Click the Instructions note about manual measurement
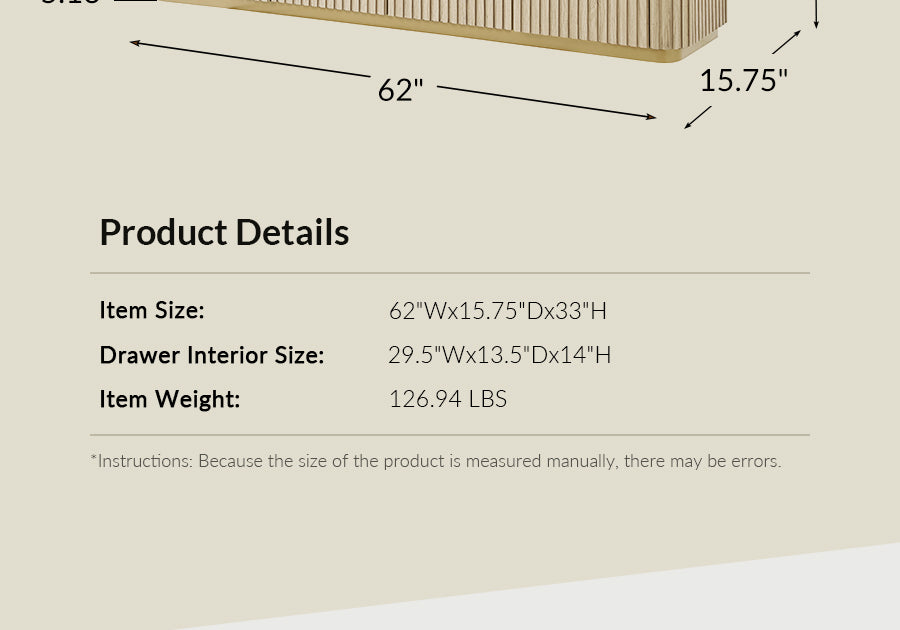This screenshot has width=900, height=630. [x=436, y=461]
